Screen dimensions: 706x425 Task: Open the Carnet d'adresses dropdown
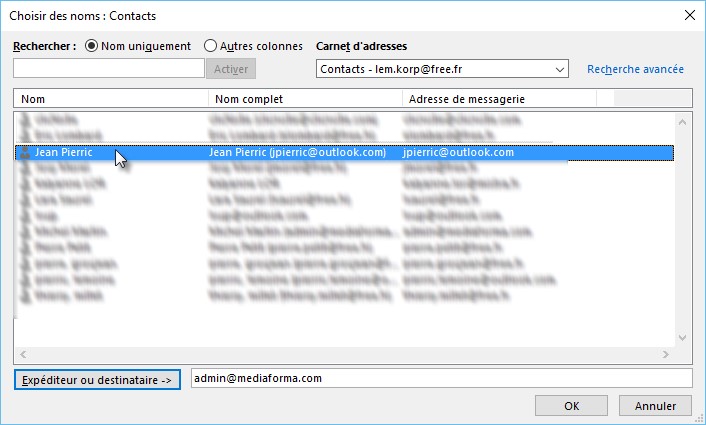[x=442, y=69]
